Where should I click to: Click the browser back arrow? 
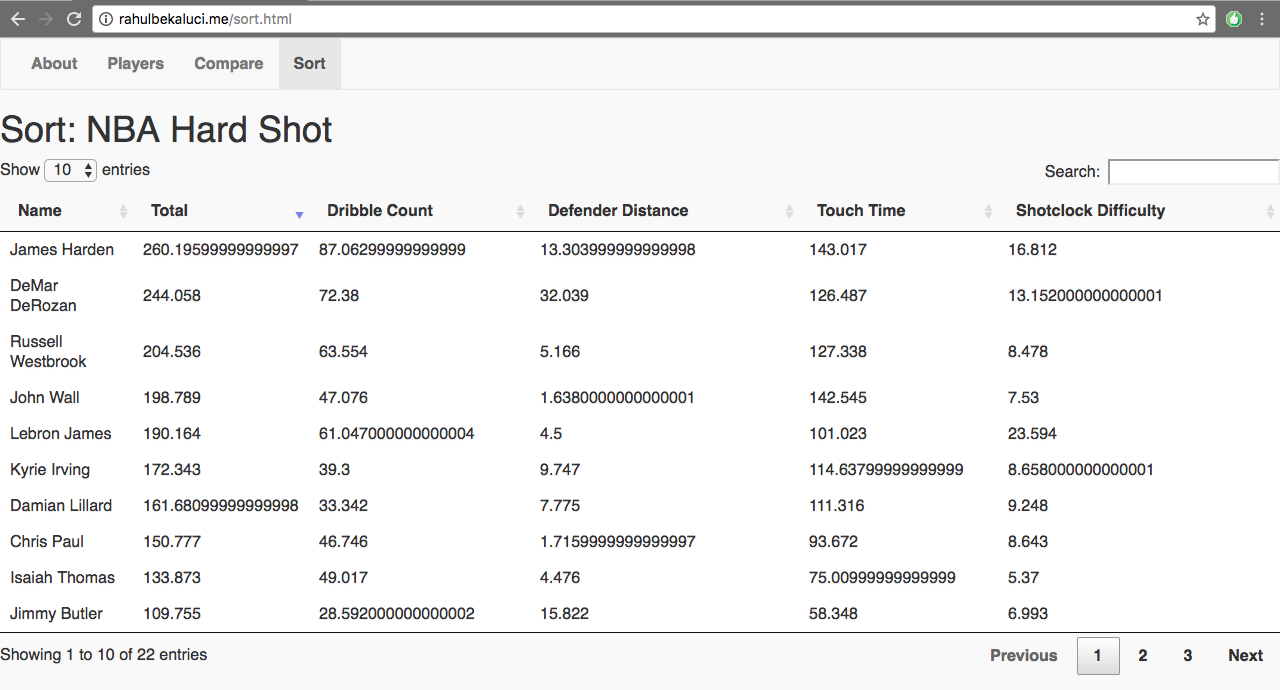pos(18,19)
